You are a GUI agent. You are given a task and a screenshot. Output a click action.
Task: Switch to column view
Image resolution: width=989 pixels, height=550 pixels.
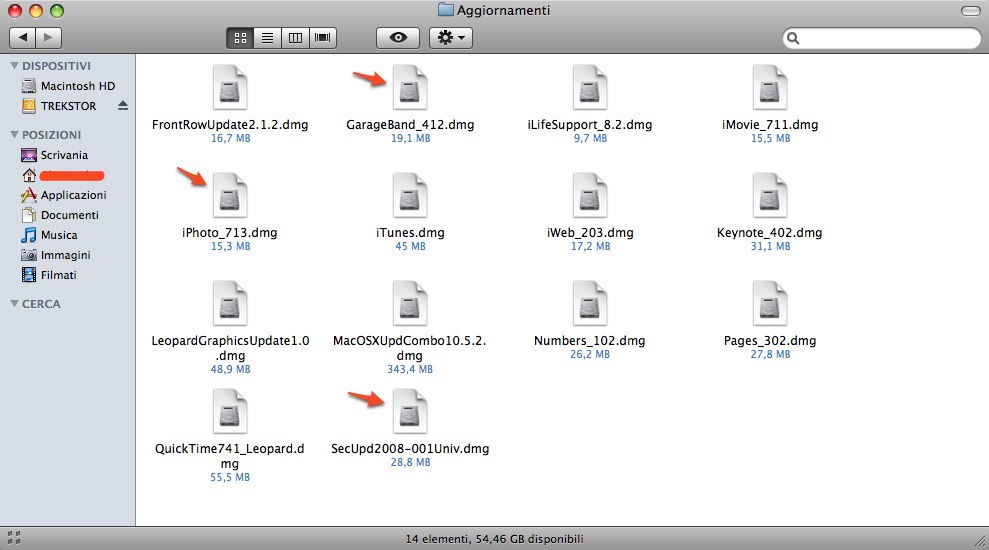295,38
